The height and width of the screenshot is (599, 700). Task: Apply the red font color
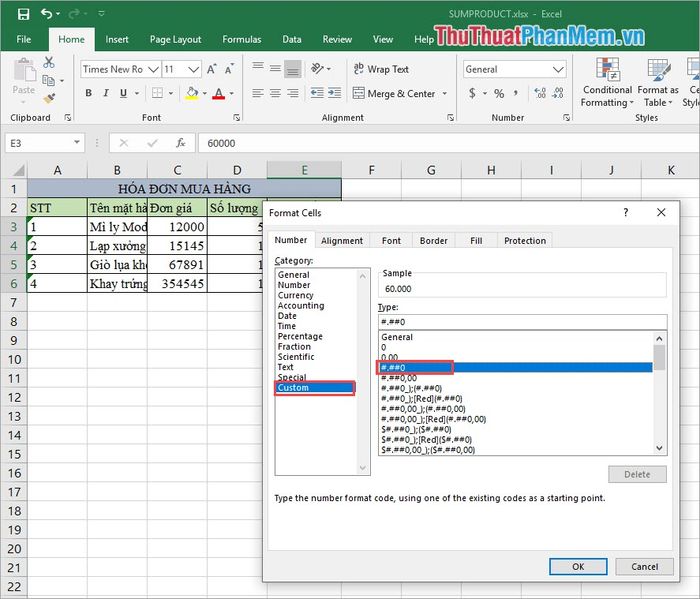(x=218, y=93)
